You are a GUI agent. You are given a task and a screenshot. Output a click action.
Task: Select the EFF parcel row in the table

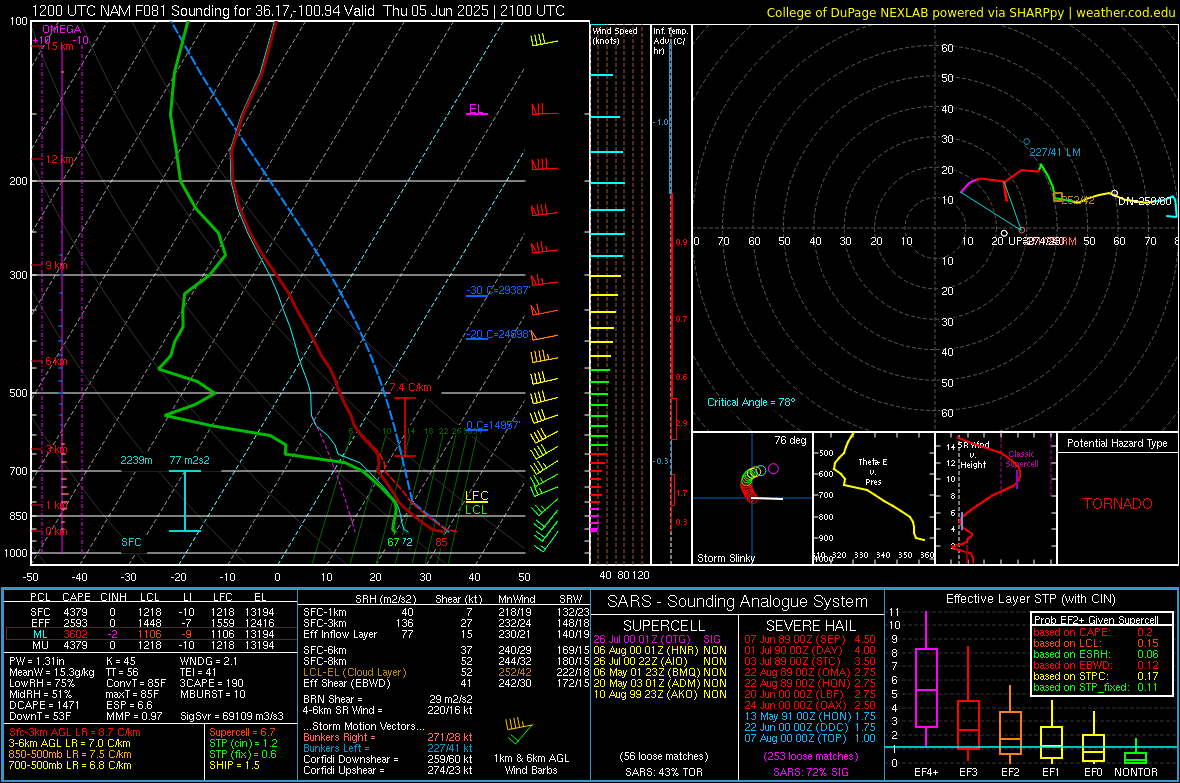click(151, 623)
